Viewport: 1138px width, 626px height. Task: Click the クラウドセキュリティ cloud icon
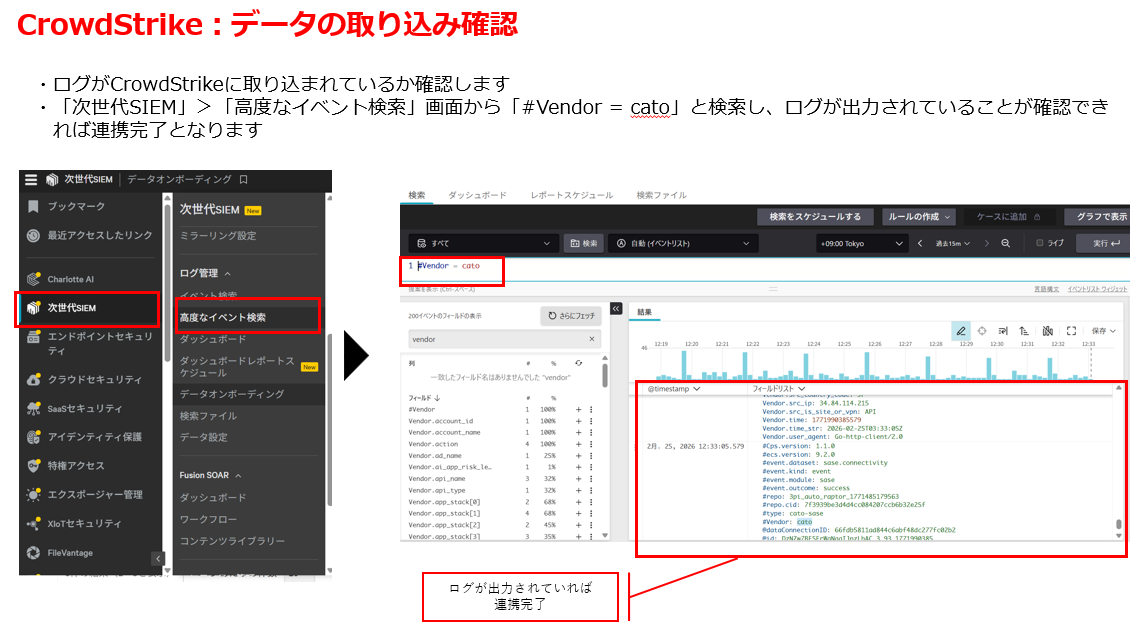tap(33, 380)
